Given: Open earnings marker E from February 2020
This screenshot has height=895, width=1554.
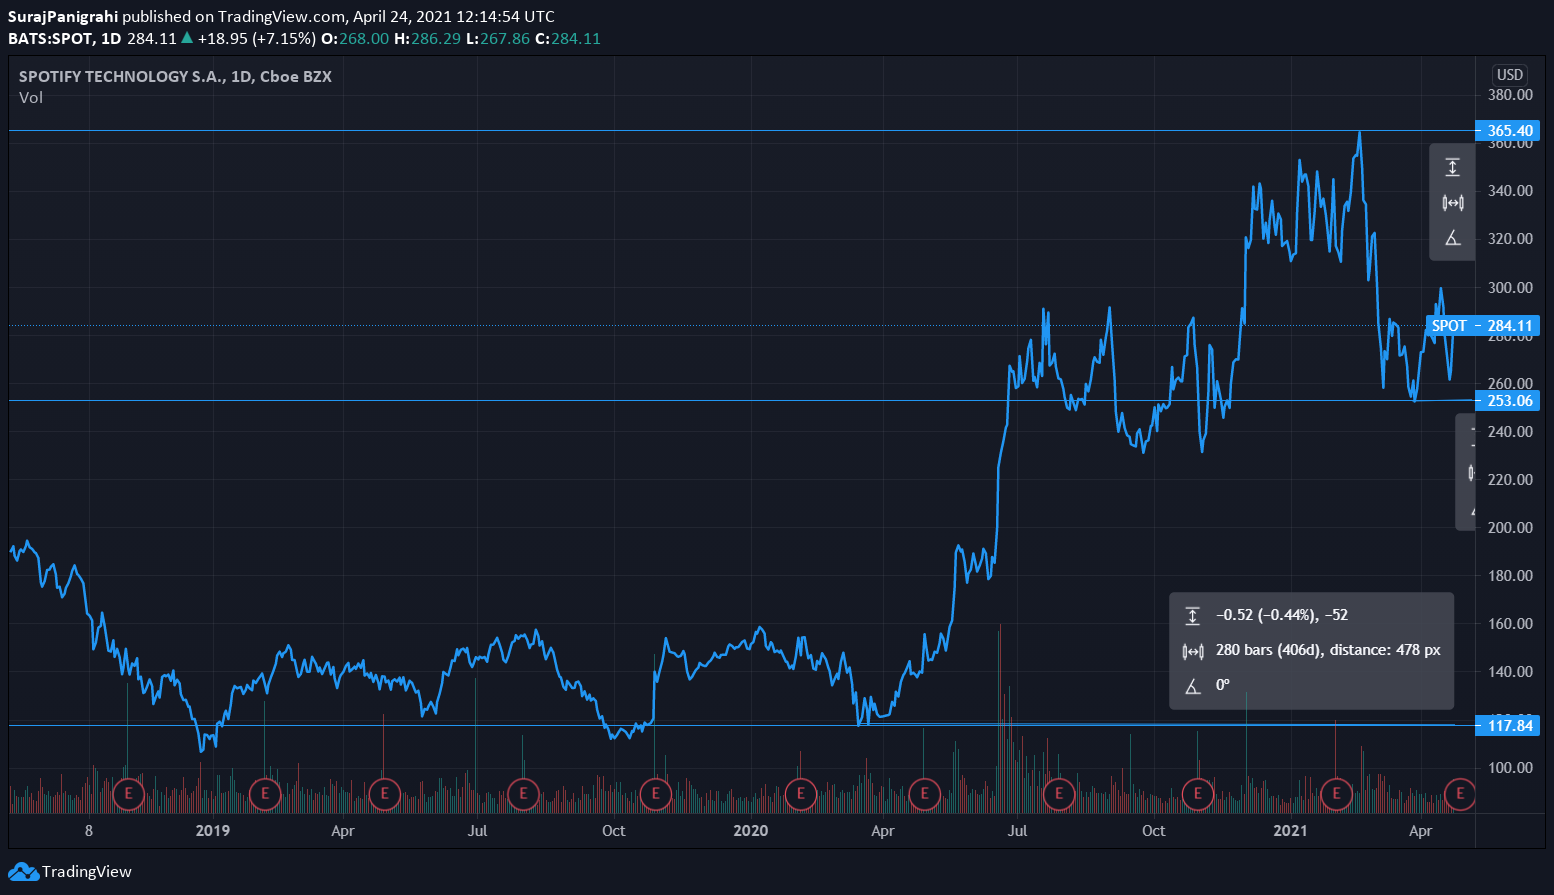Looking at the screenshot, I should (800, 795).
